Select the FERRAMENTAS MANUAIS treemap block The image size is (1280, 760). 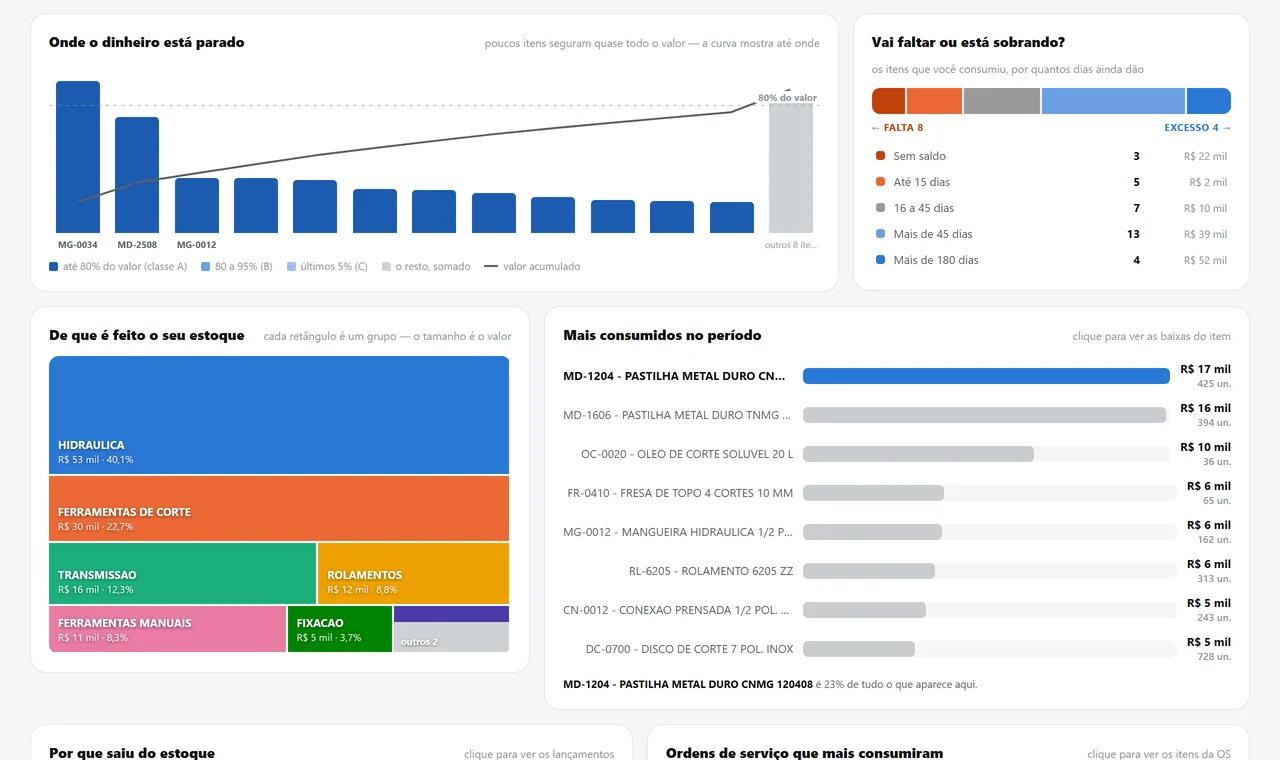point(167,629)
